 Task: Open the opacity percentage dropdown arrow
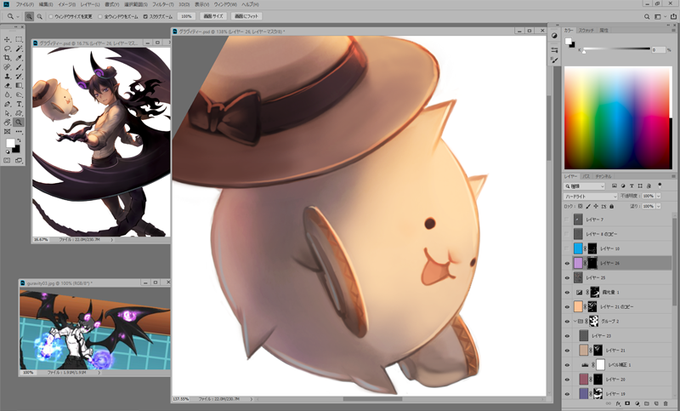click(658, 196)
